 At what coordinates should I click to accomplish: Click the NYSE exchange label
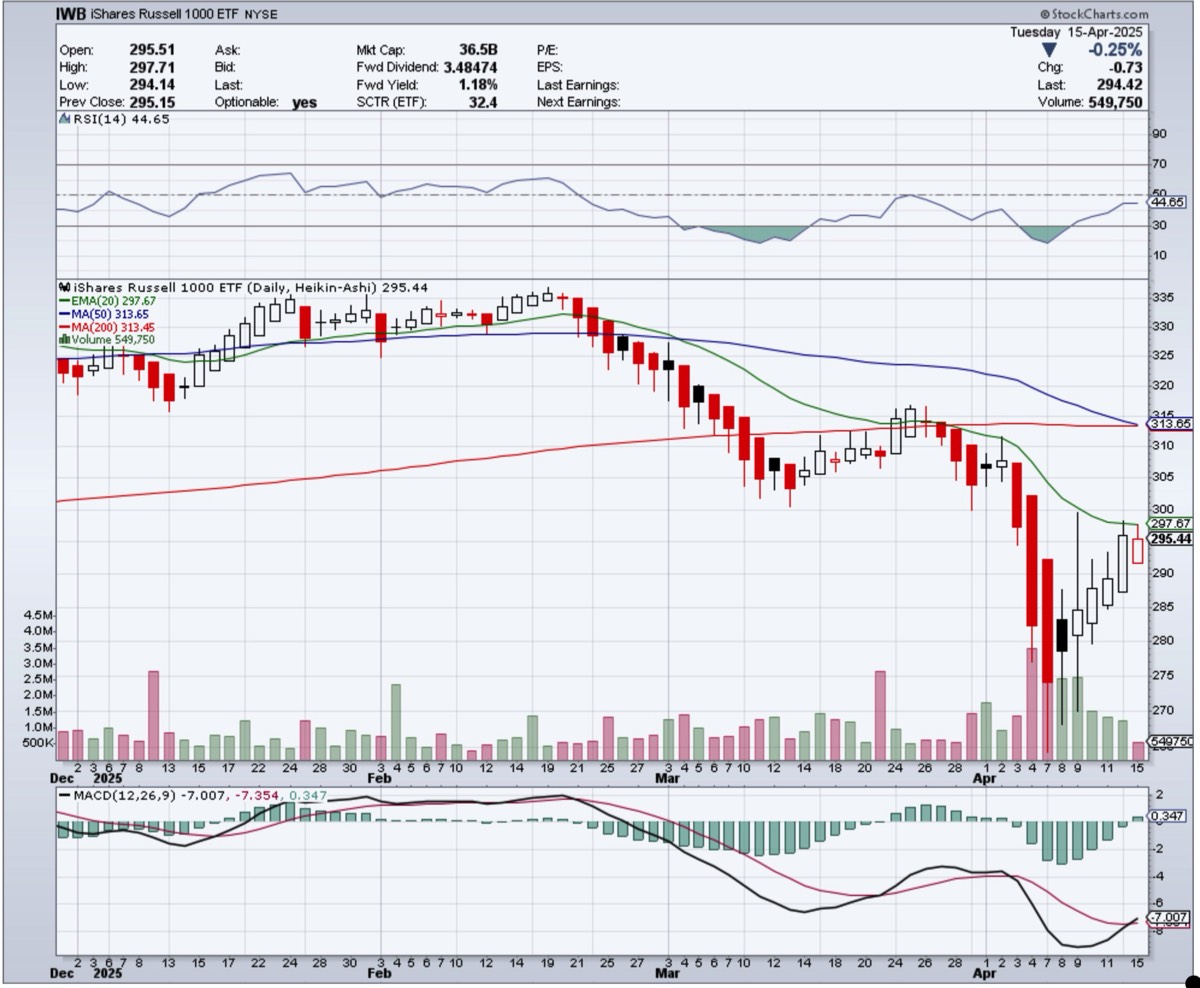(x=260, y=15)
